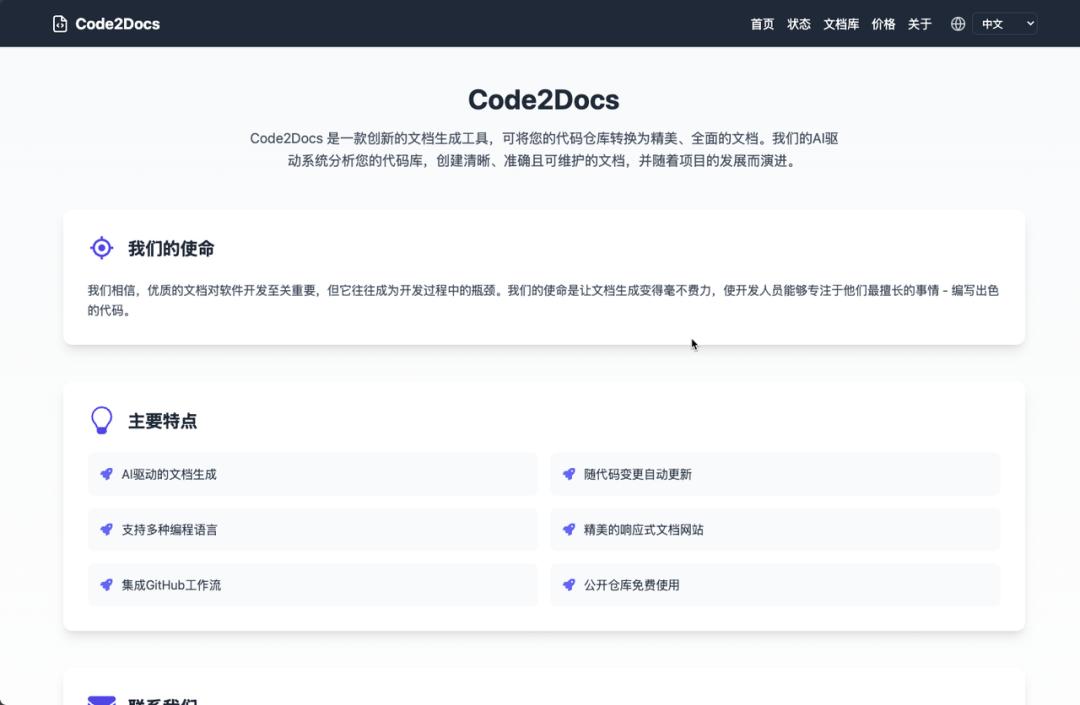
Task: Open the 首页 navigation link
Action: point(762,24)
